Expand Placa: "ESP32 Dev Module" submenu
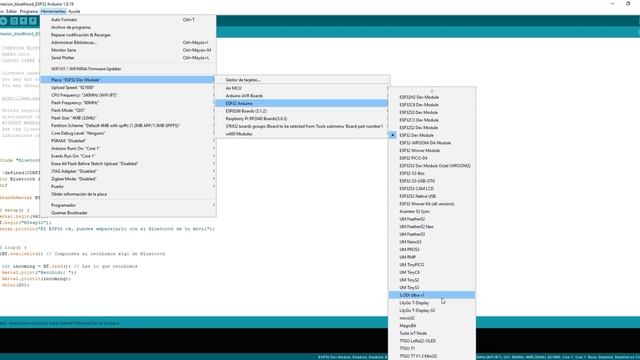The height and width of the screenshot is (360, 640). click(128, 80)
